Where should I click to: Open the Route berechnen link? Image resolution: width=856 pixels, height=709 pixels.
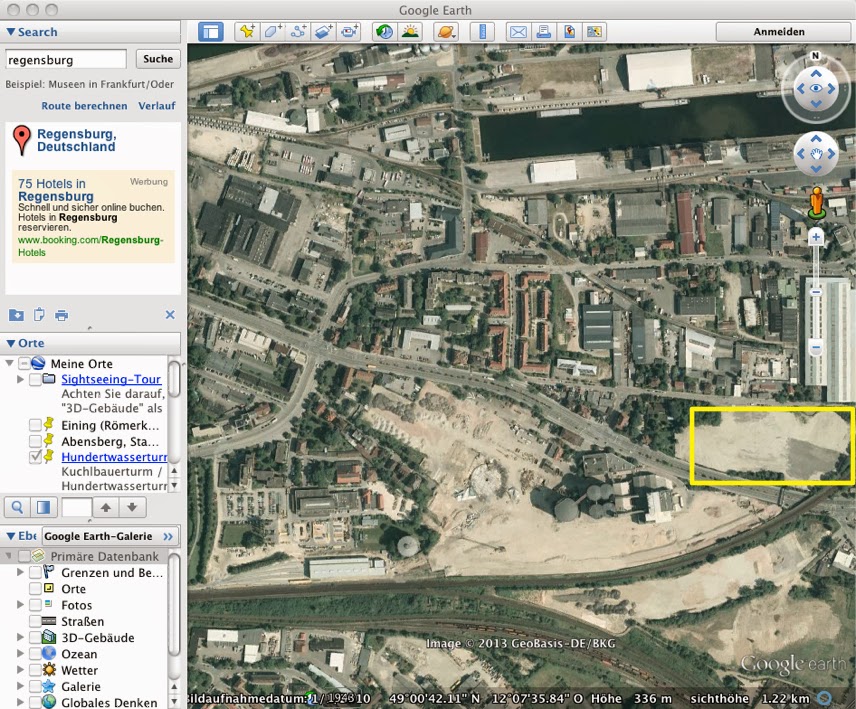coord(84,106)
